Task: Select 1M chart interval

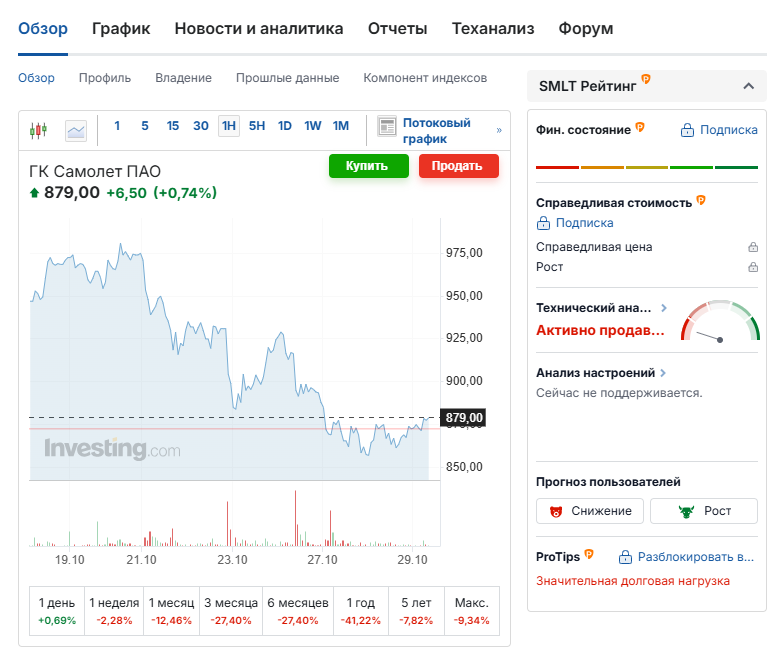Action: pyautogui.click(x=341, y=126)
